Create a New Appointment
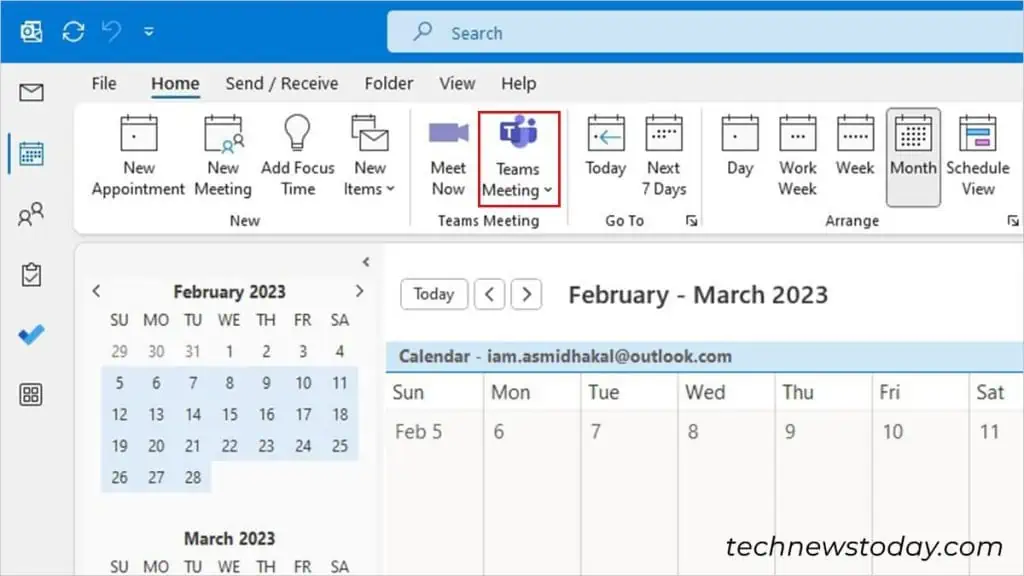The height and width of the screenshot is (576, 1024). point(137,155)
